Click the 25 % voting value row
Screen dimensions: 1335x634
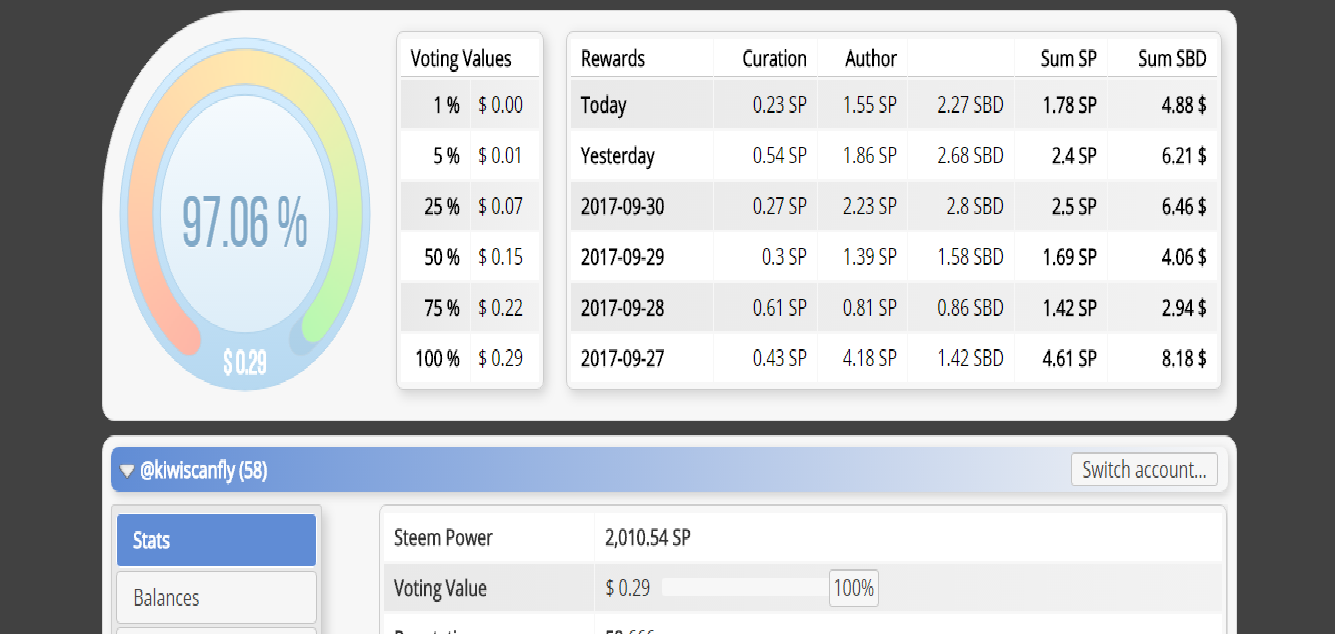click(470, 207)
